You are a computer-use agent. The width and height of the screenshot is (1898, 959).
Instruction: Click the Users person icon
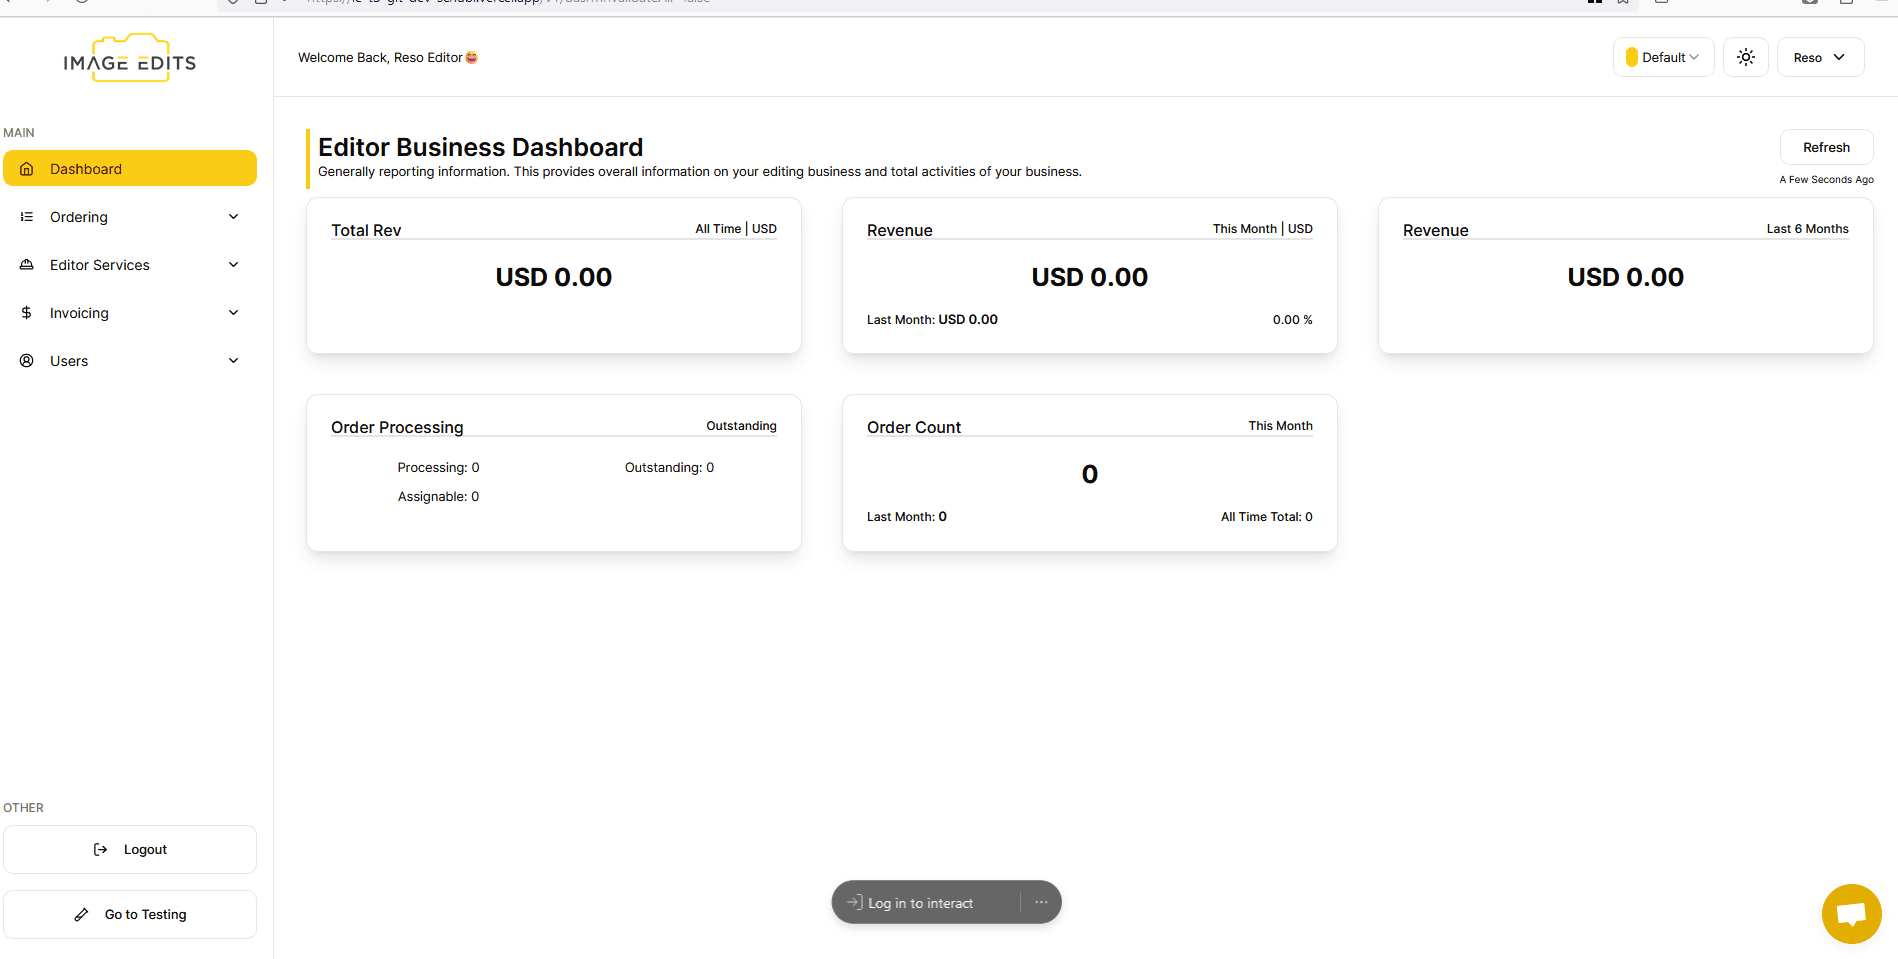point(27,361)
